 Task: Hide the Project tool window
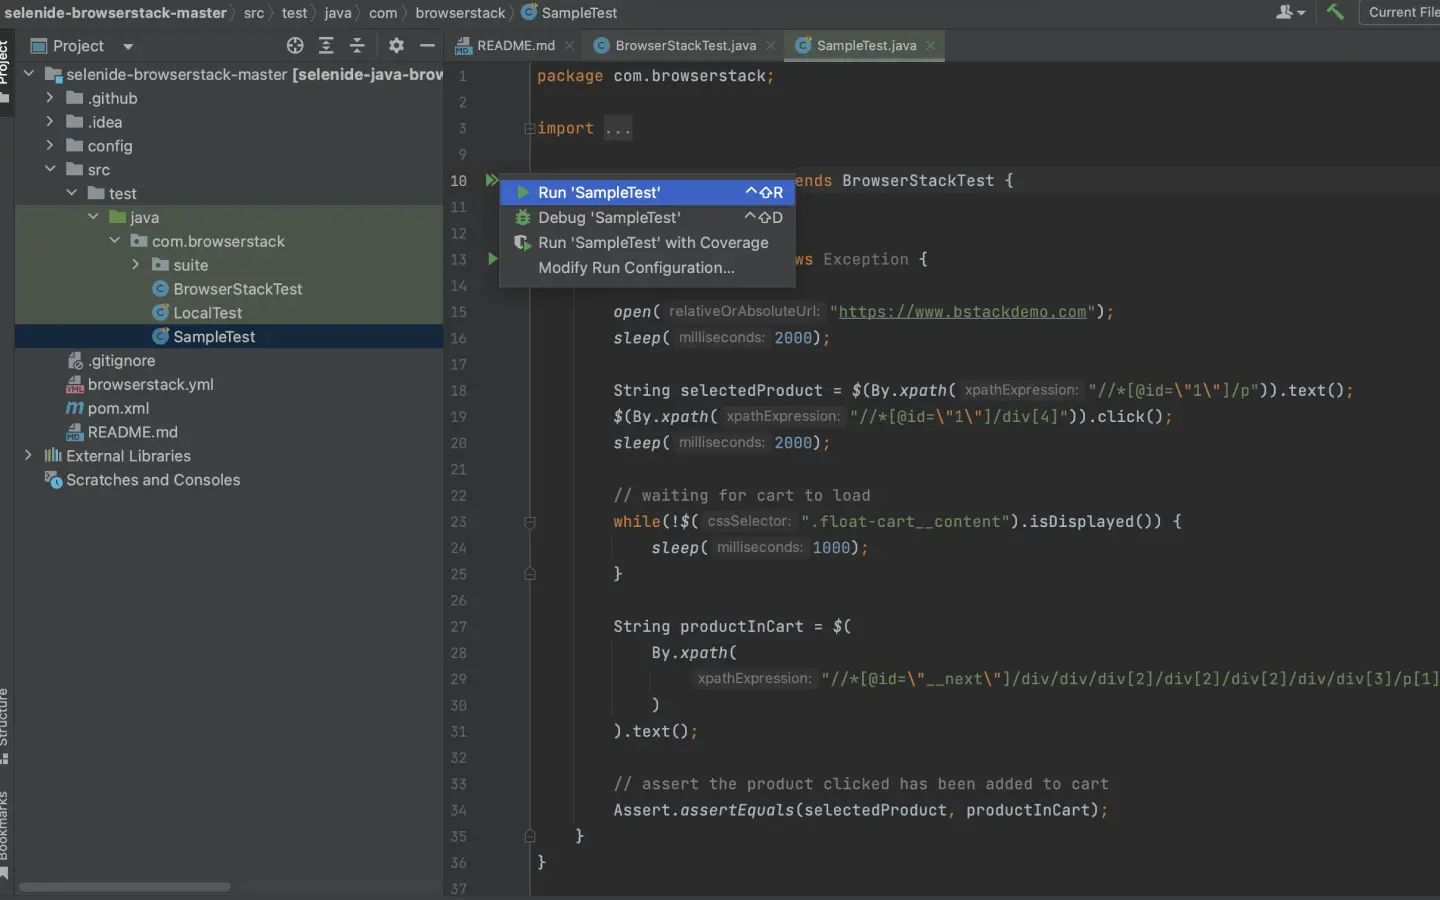427,46
